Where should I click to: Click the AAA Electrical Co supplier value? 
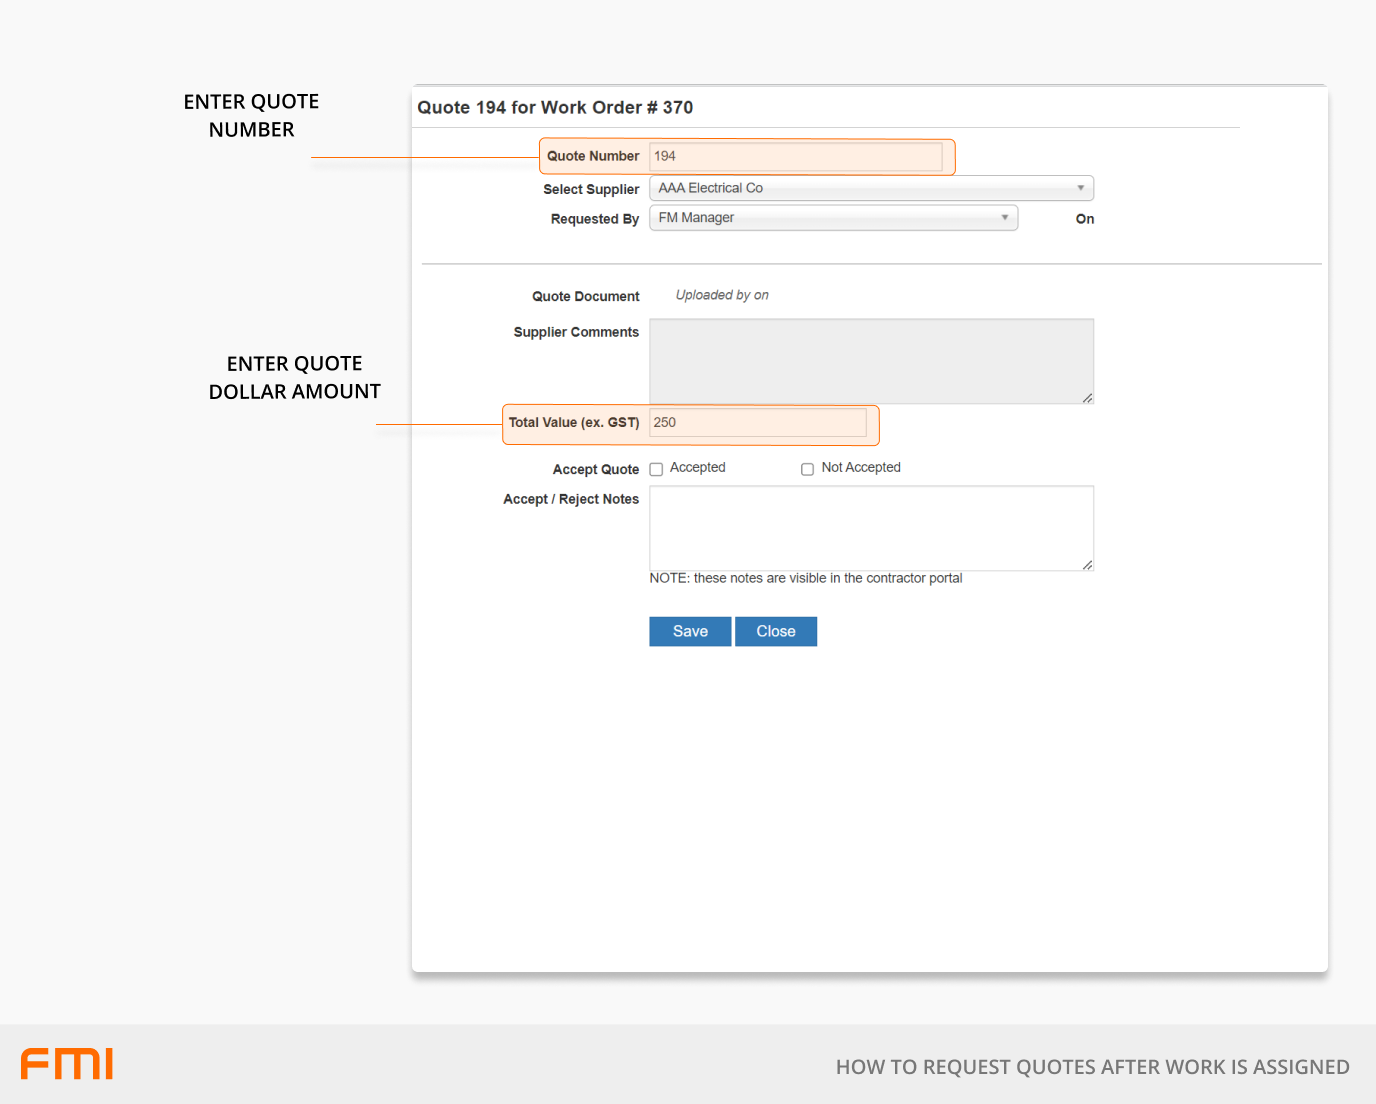click(711, 188)
